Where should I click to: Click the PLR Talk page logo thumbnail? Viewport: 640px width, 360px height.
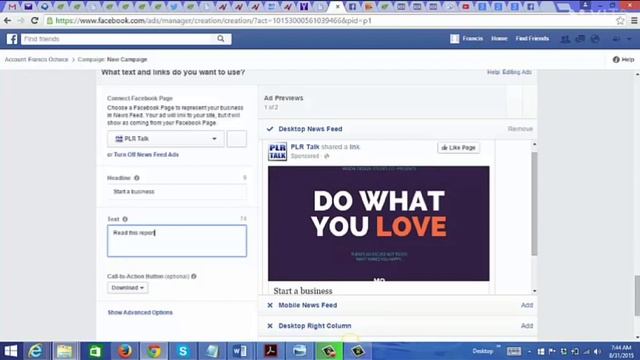(x=278, y=151)
